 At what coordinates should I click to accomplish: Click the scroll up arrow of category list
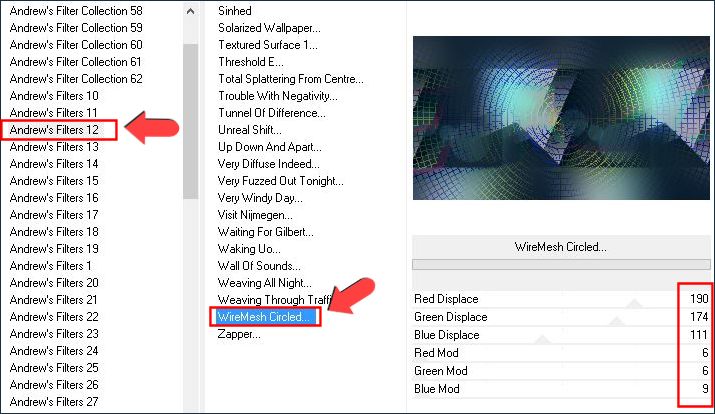(x=190, y=10)
